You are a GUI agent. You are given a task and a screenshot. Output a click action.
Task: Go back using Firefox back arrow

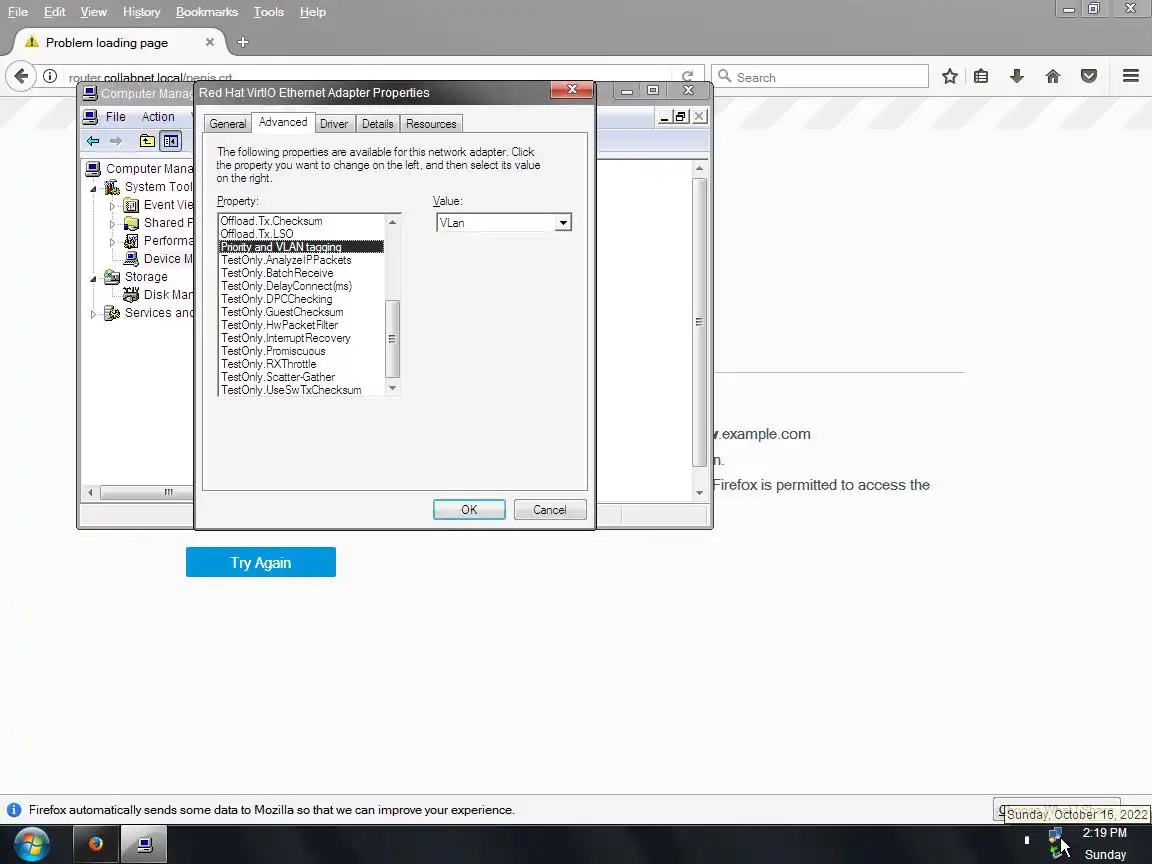tap(21, 76)
